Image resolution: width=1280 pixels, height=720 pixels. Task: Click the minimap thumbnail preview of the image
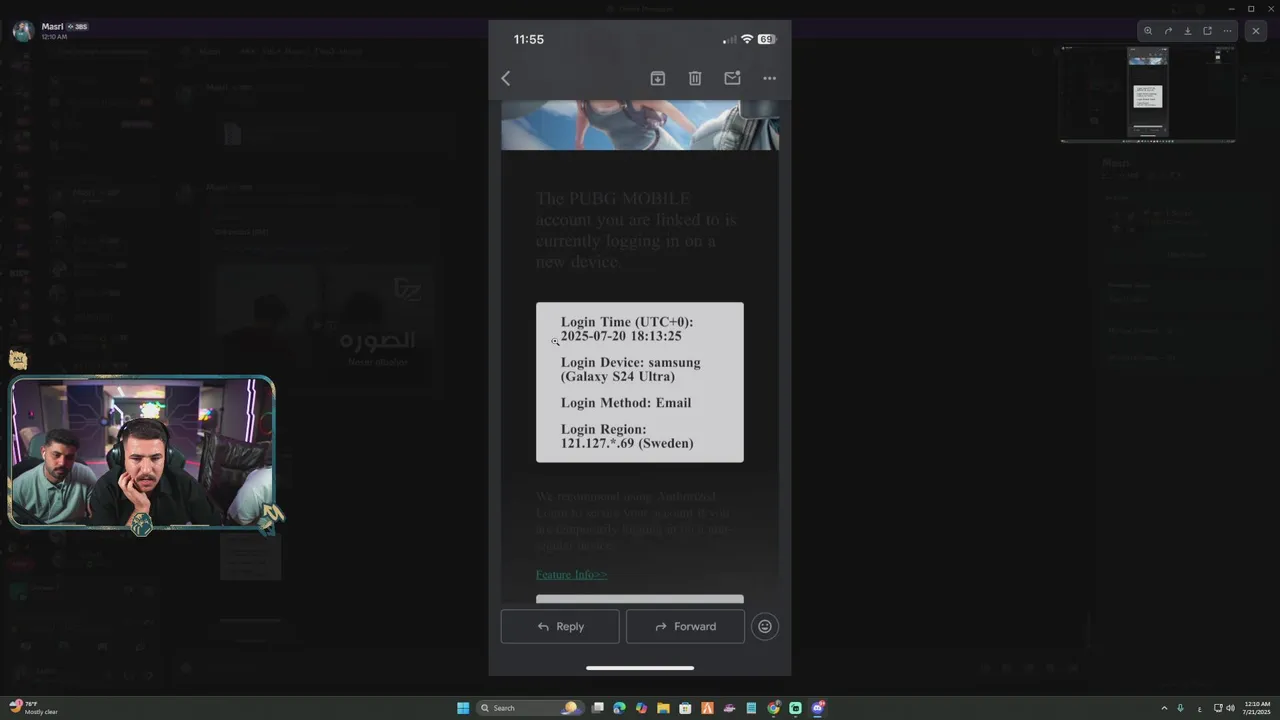point(1148,94)
